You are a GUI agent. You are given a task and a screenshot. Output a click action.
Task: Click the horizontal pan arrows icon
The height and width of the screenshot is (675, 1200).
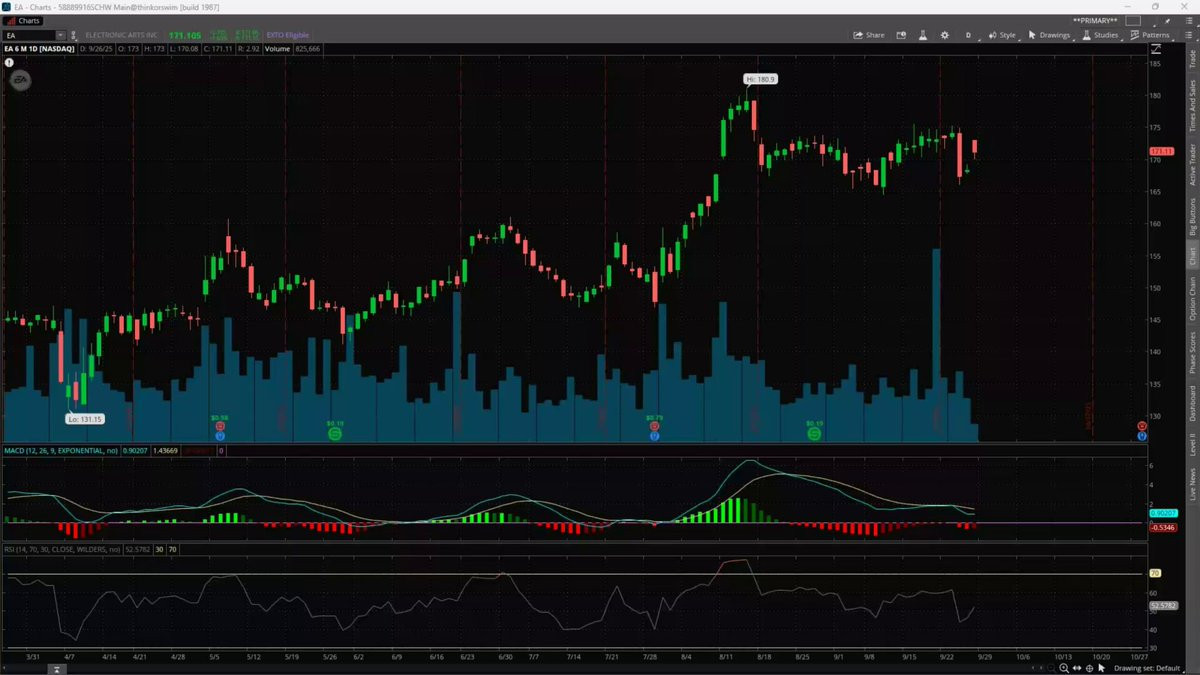[x=1076, y=668]
